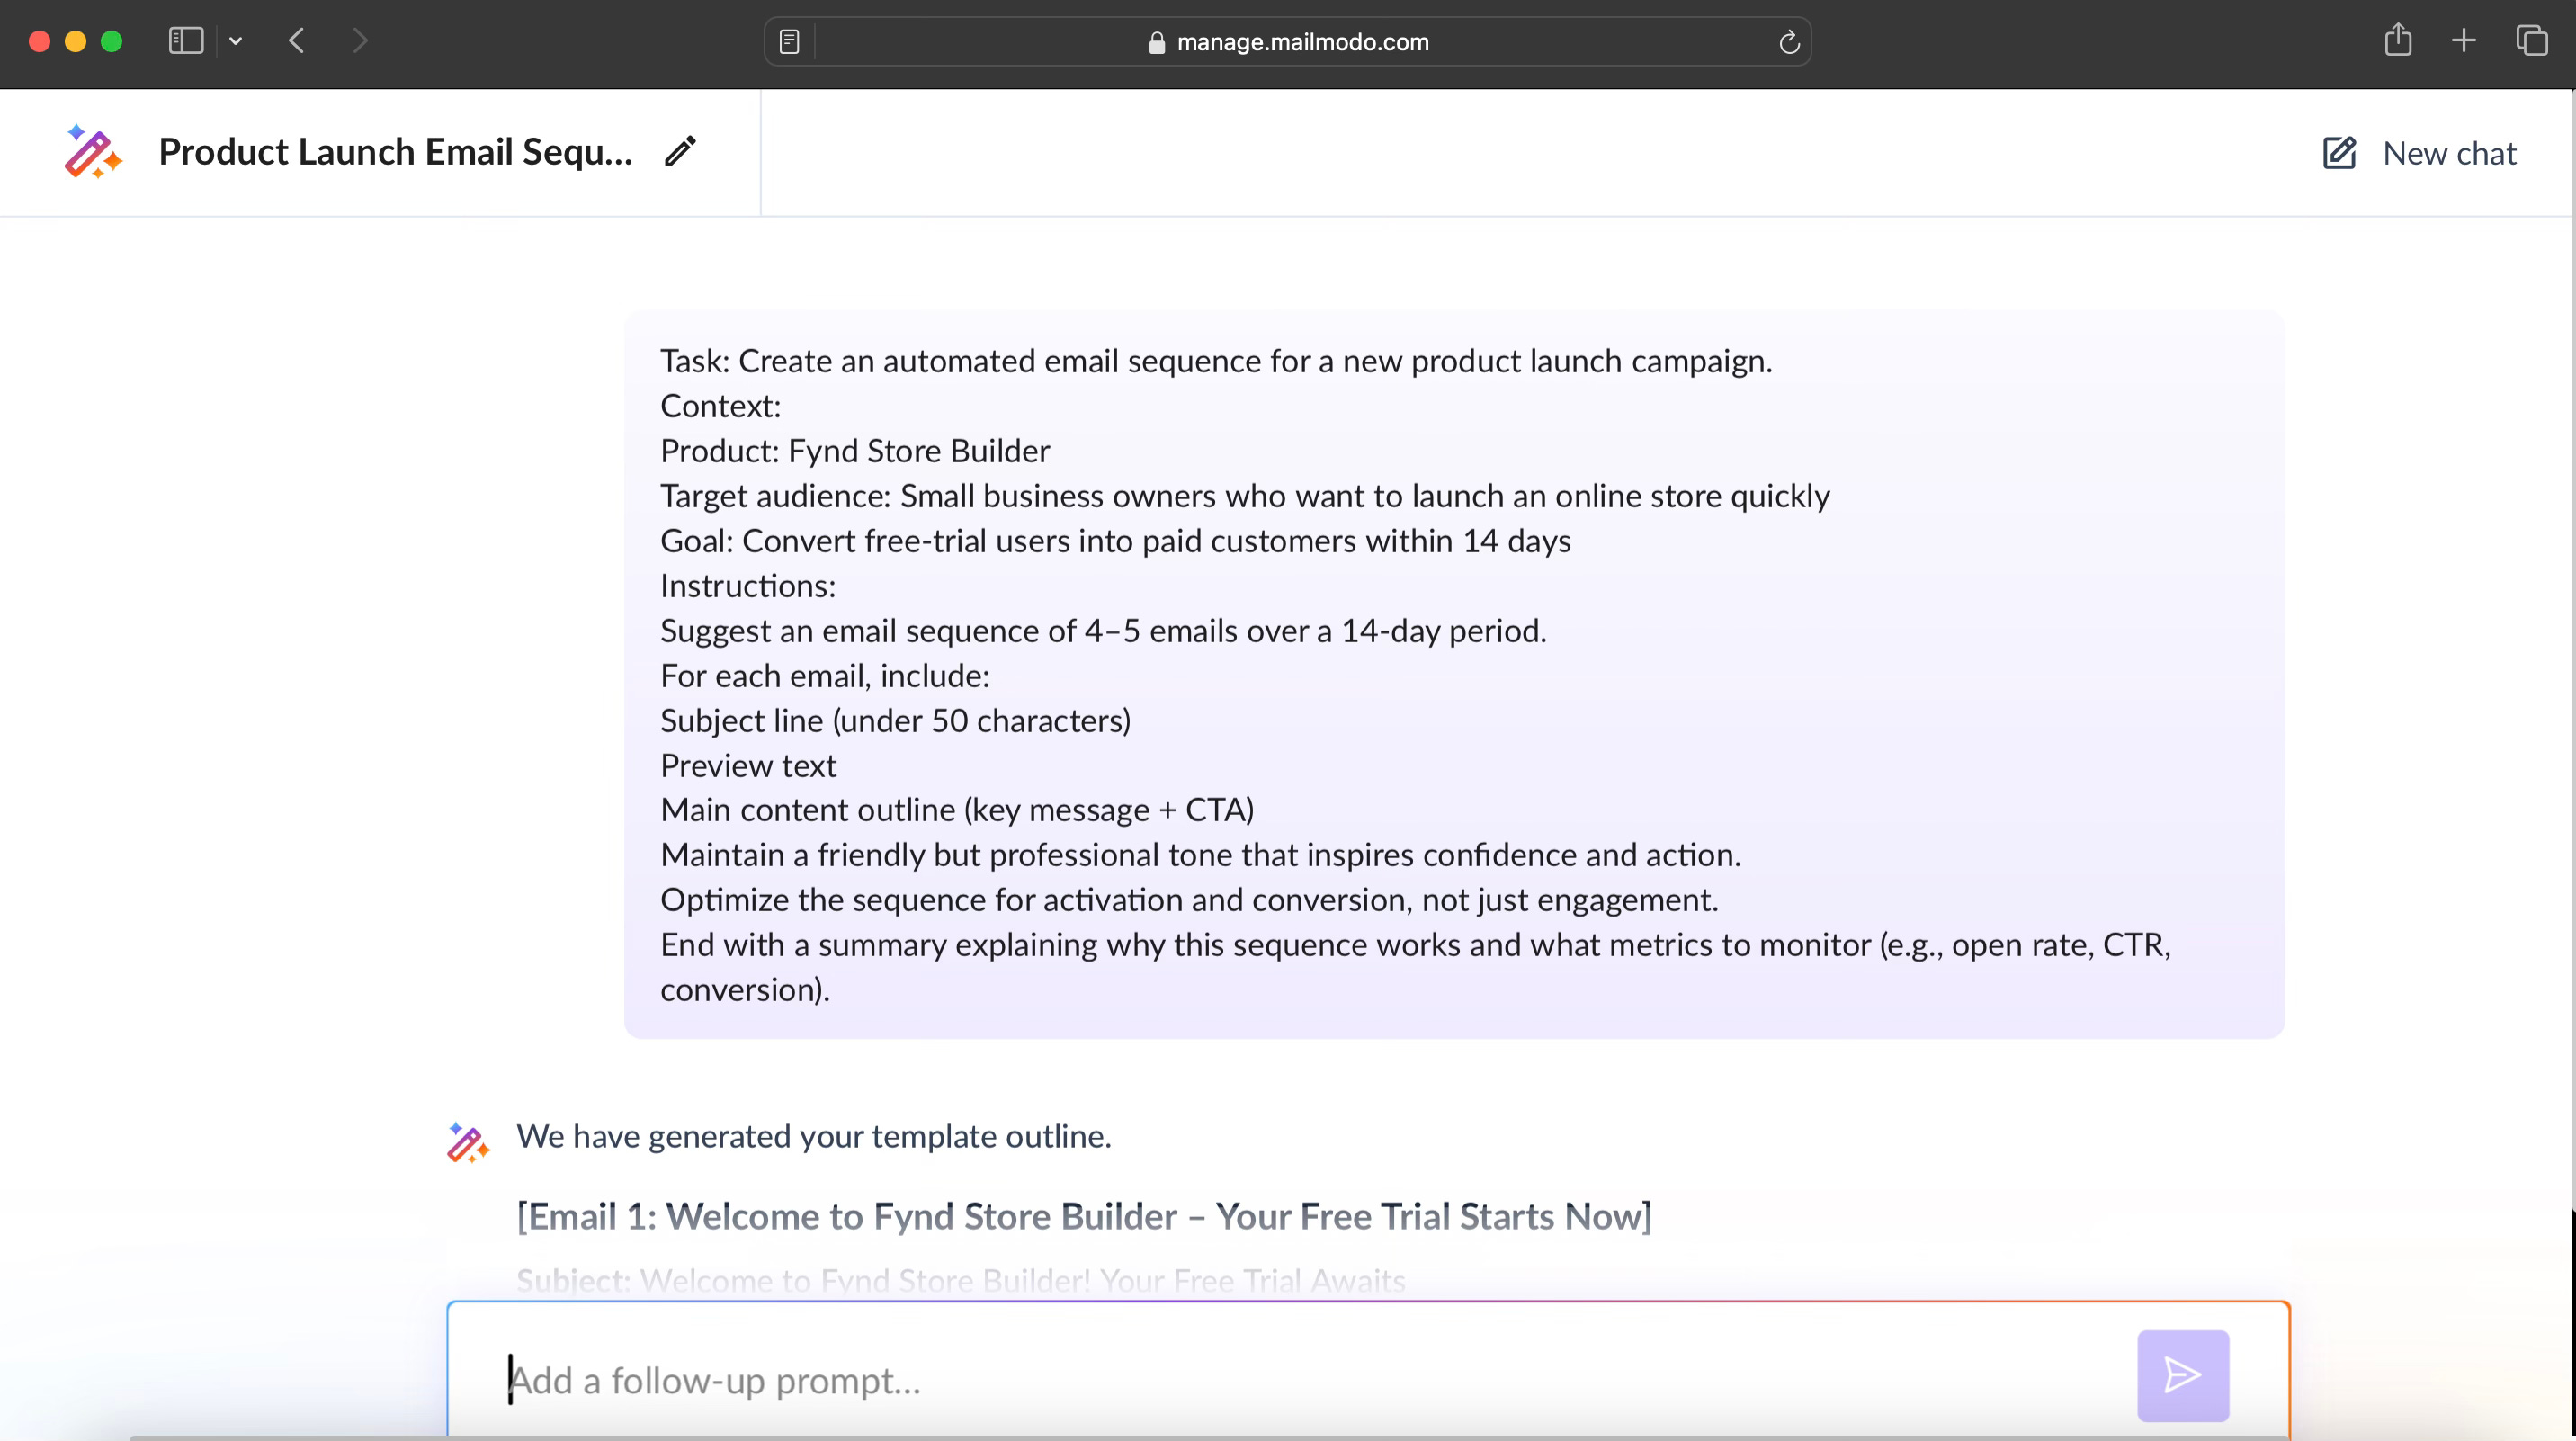Focus the follow-up prompt input field
This screenshot has width=2576, height=1441.
click(x=1300, y=1380)
